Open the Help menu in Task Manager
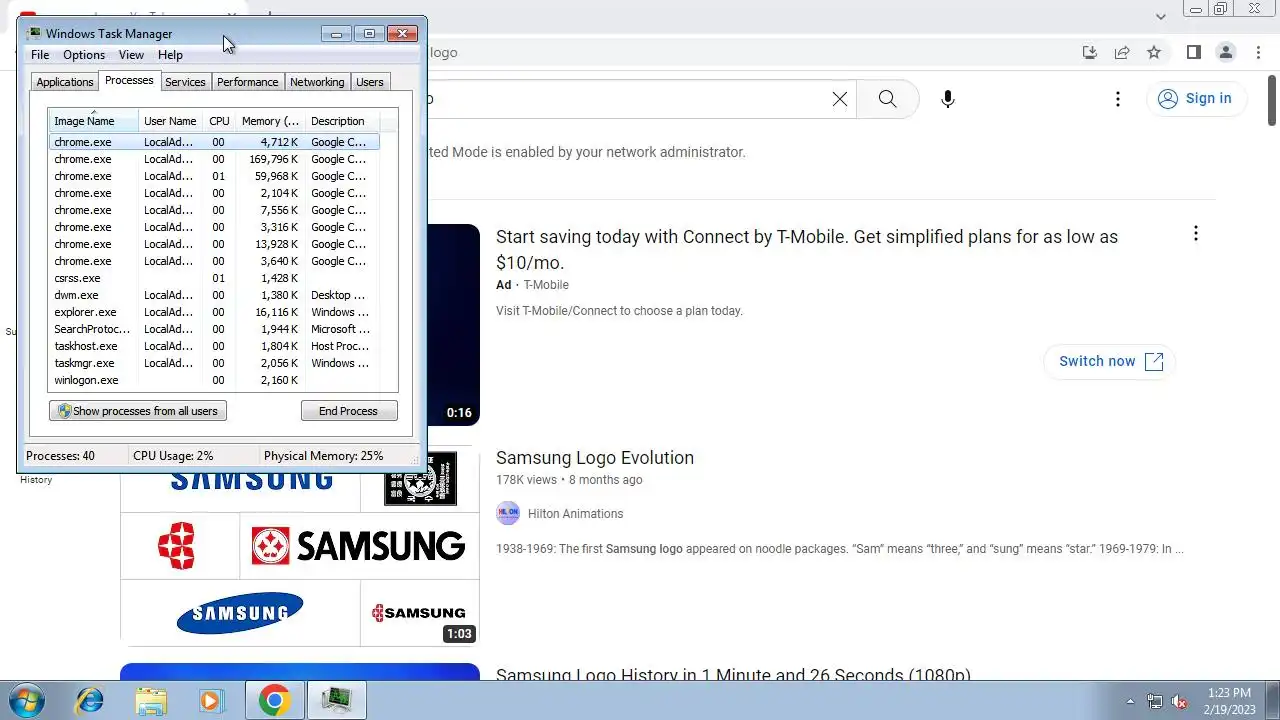 (170, 55)
